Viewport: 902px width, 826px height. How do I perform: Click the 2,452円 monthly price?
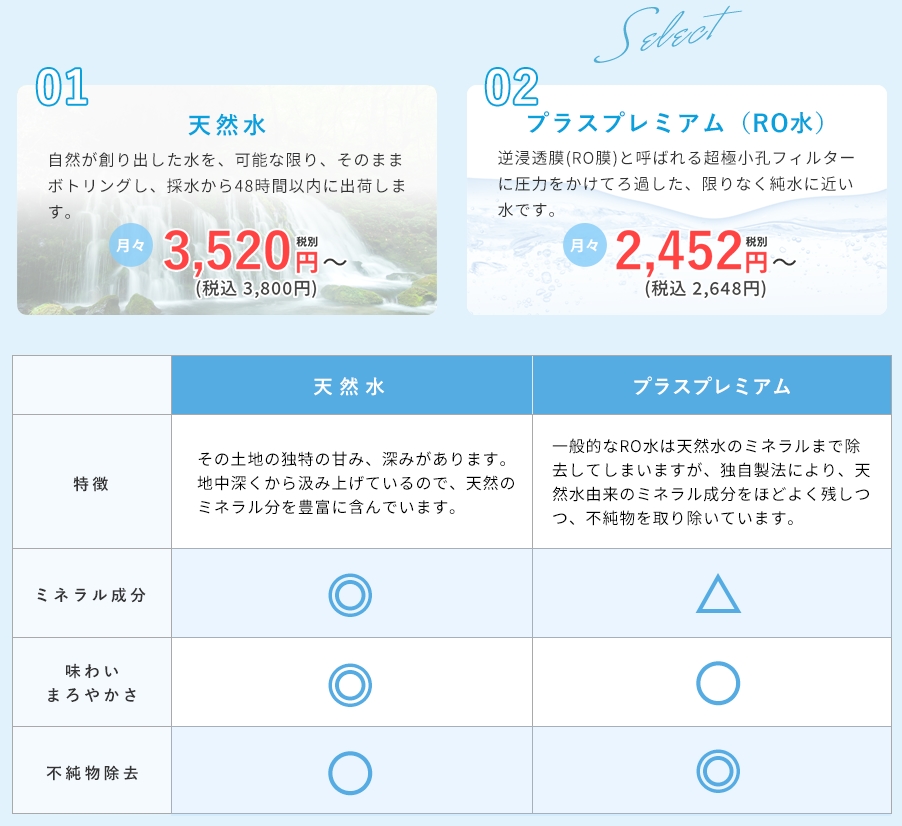(691, 251)
